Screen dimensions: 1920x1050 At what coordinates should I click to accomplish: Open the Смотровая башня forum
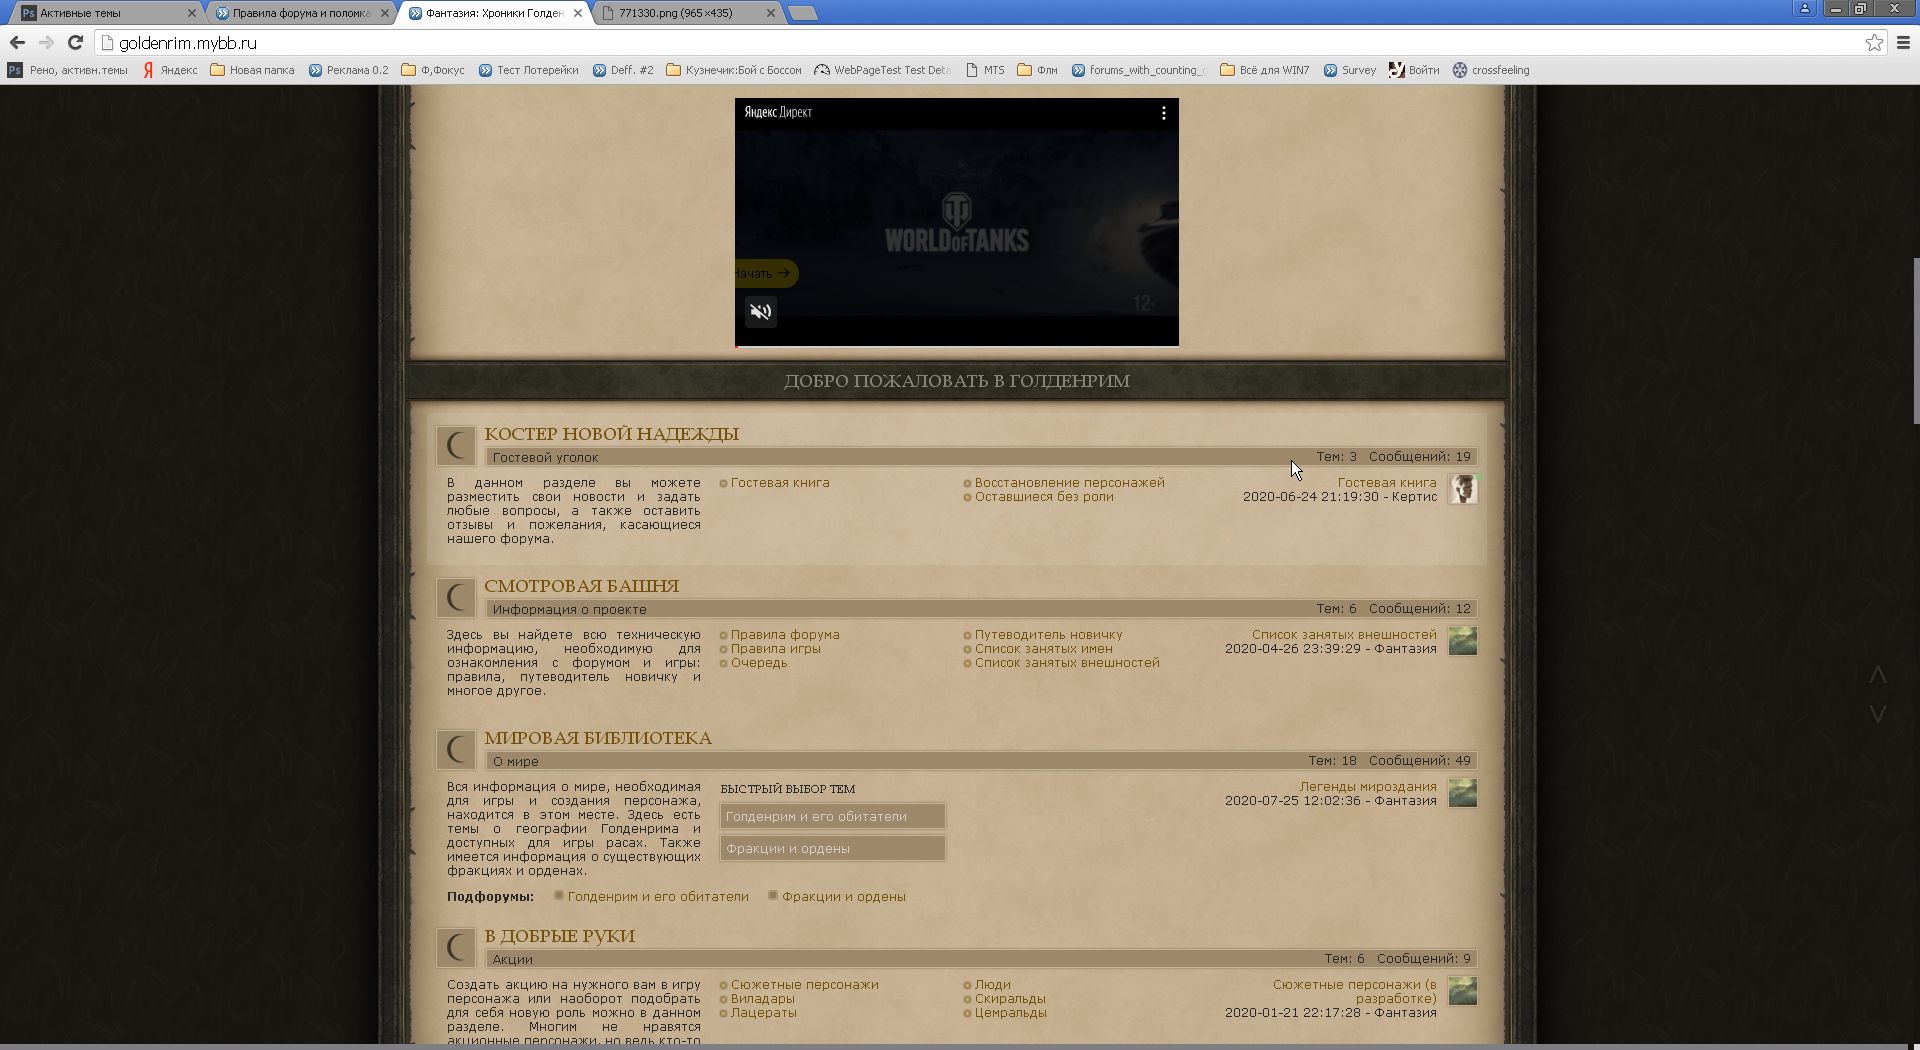581,586
